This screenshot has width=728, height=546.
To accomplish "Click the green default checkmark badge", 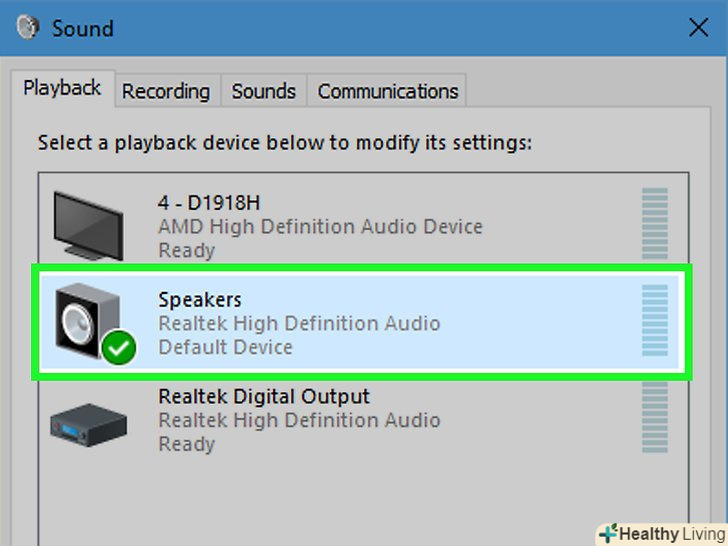I will (118, 349).
